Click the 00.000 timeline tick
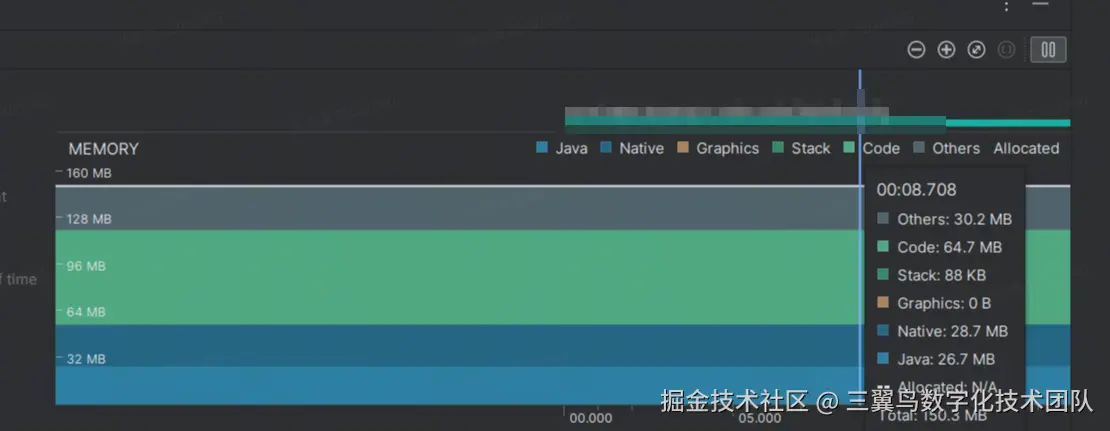Image resolution: width=1110 pixels, height=431 pixels. coord(590,418)
